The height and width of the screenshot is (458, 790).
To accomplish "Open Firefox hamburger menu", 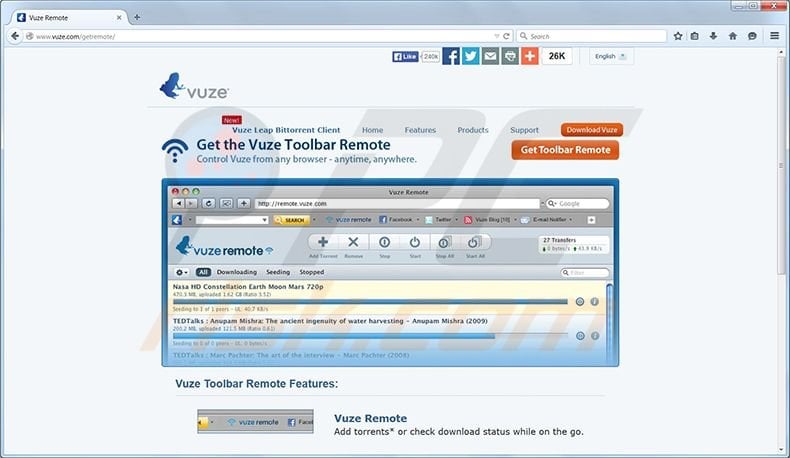I will tap(774, 36).
